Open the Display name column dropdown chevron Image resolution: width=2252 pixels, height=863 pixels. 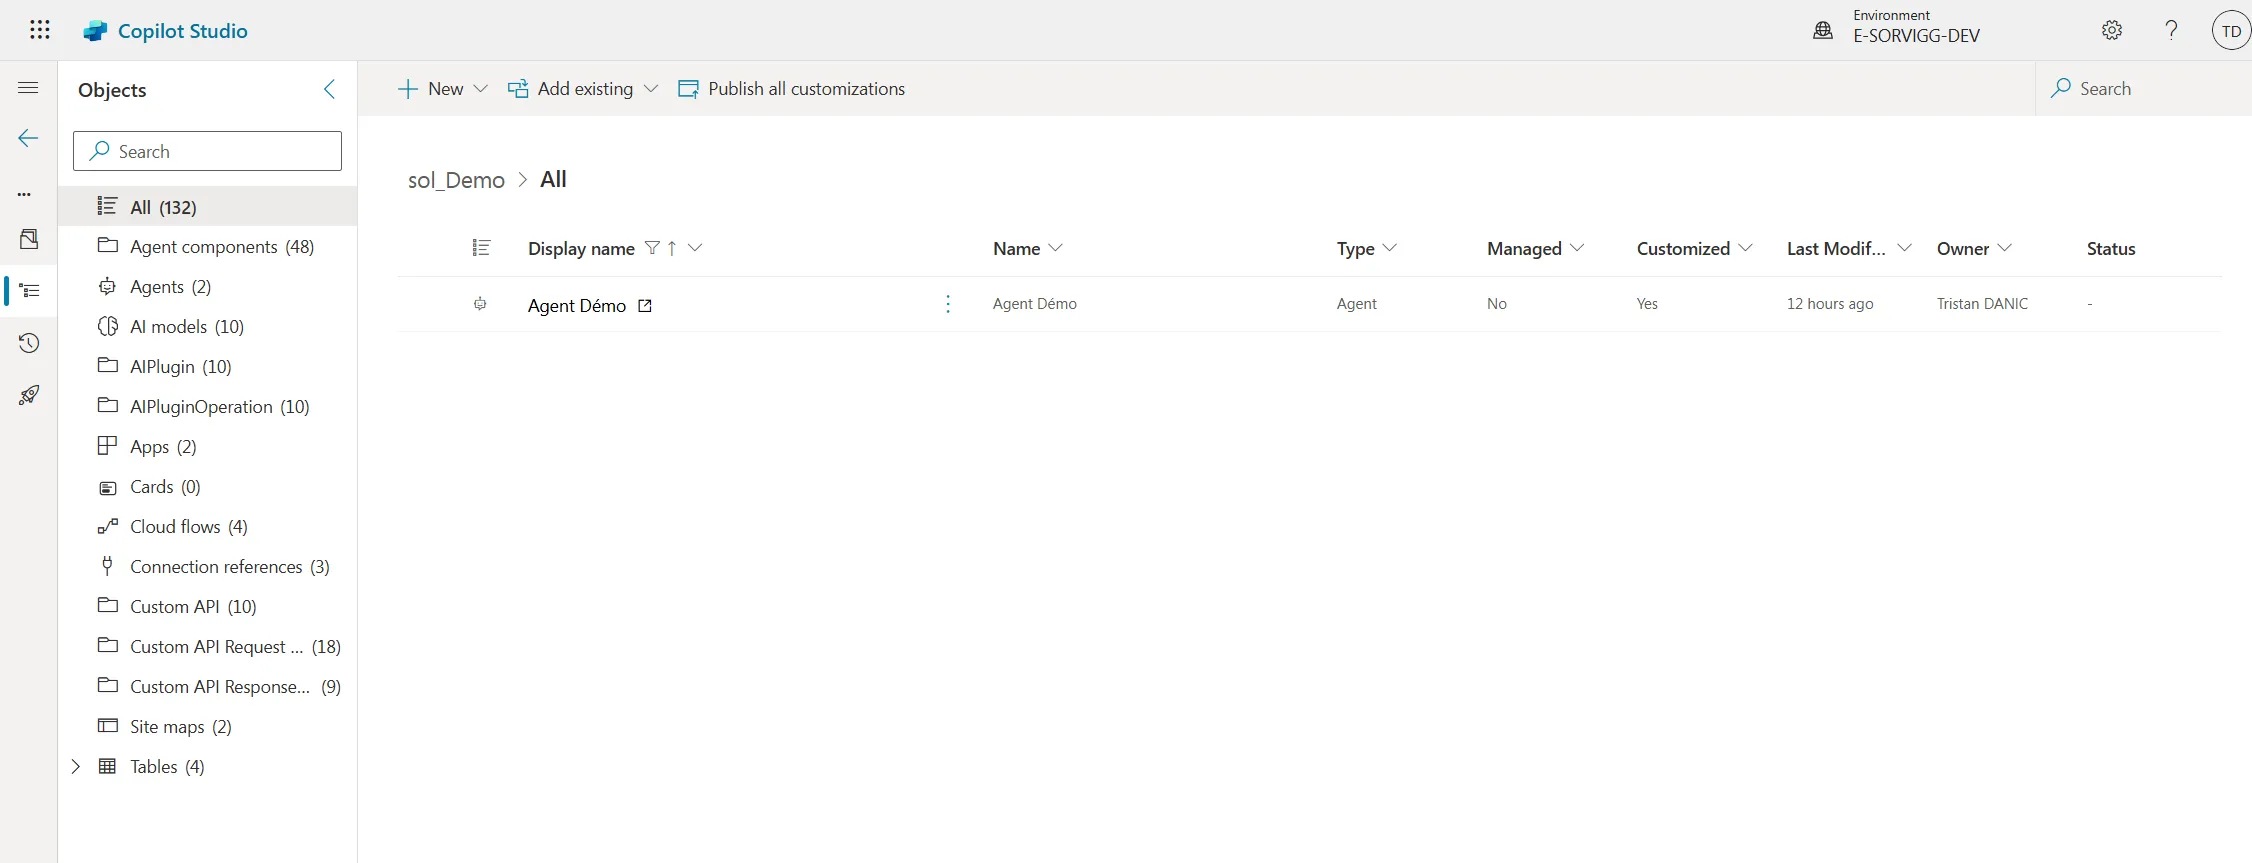coord(695,248)
